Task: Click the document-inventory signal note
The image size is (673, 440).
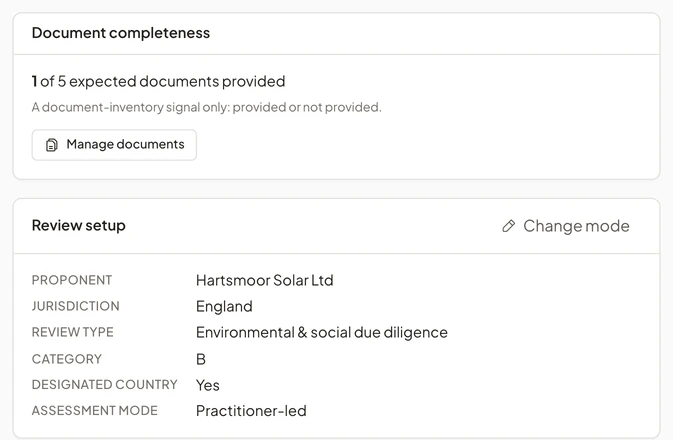Action: (x=206, y=107)
